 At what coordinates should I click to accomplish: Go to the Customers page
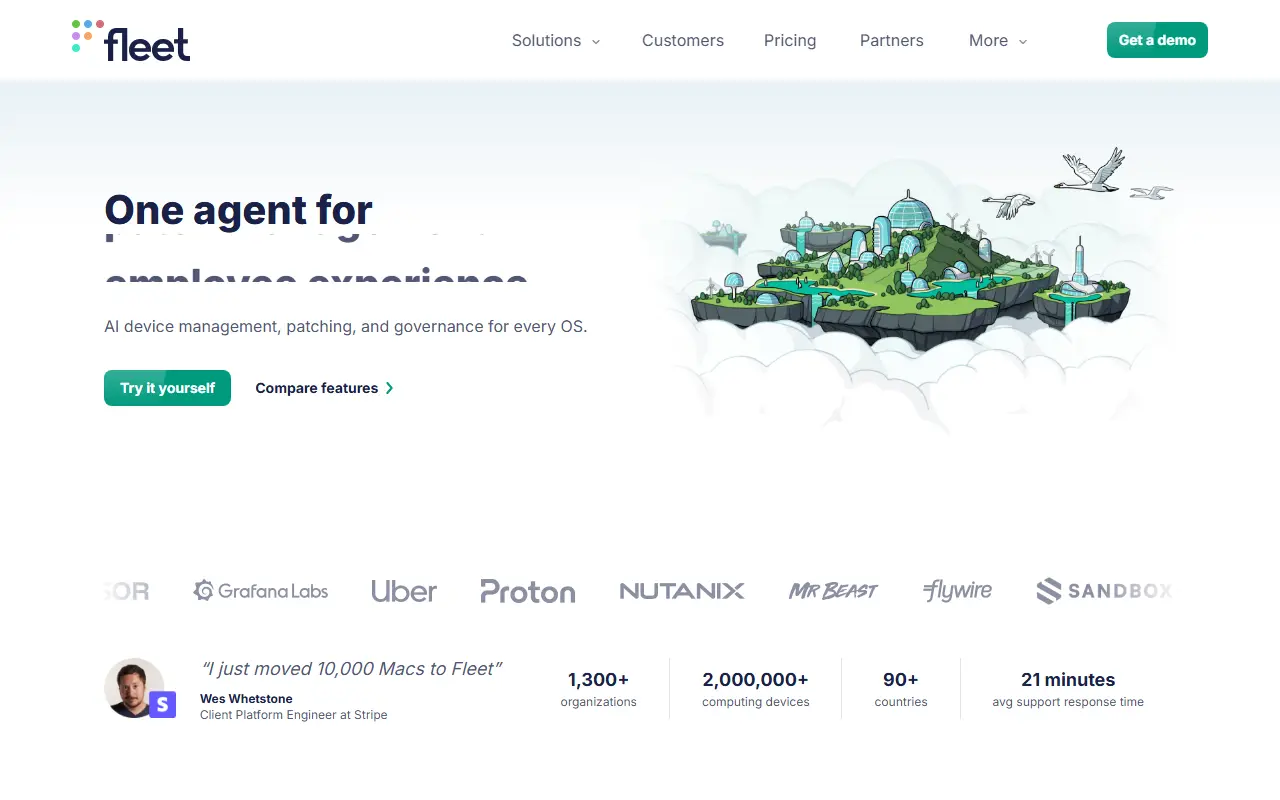683,41
